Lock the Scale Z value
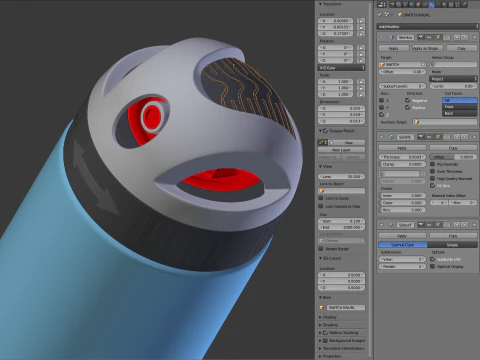 (x=361, y=94)
